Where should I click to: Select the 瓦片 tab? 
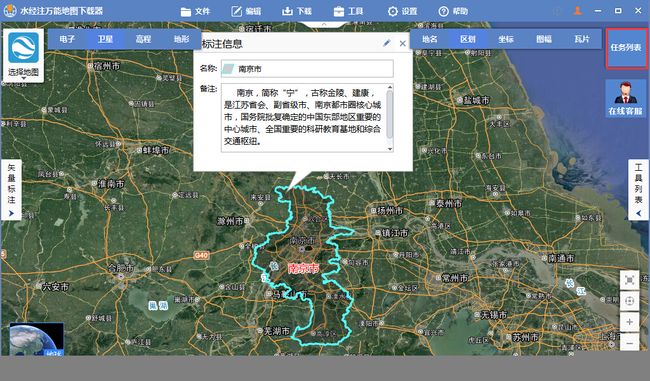coord(582,39)
